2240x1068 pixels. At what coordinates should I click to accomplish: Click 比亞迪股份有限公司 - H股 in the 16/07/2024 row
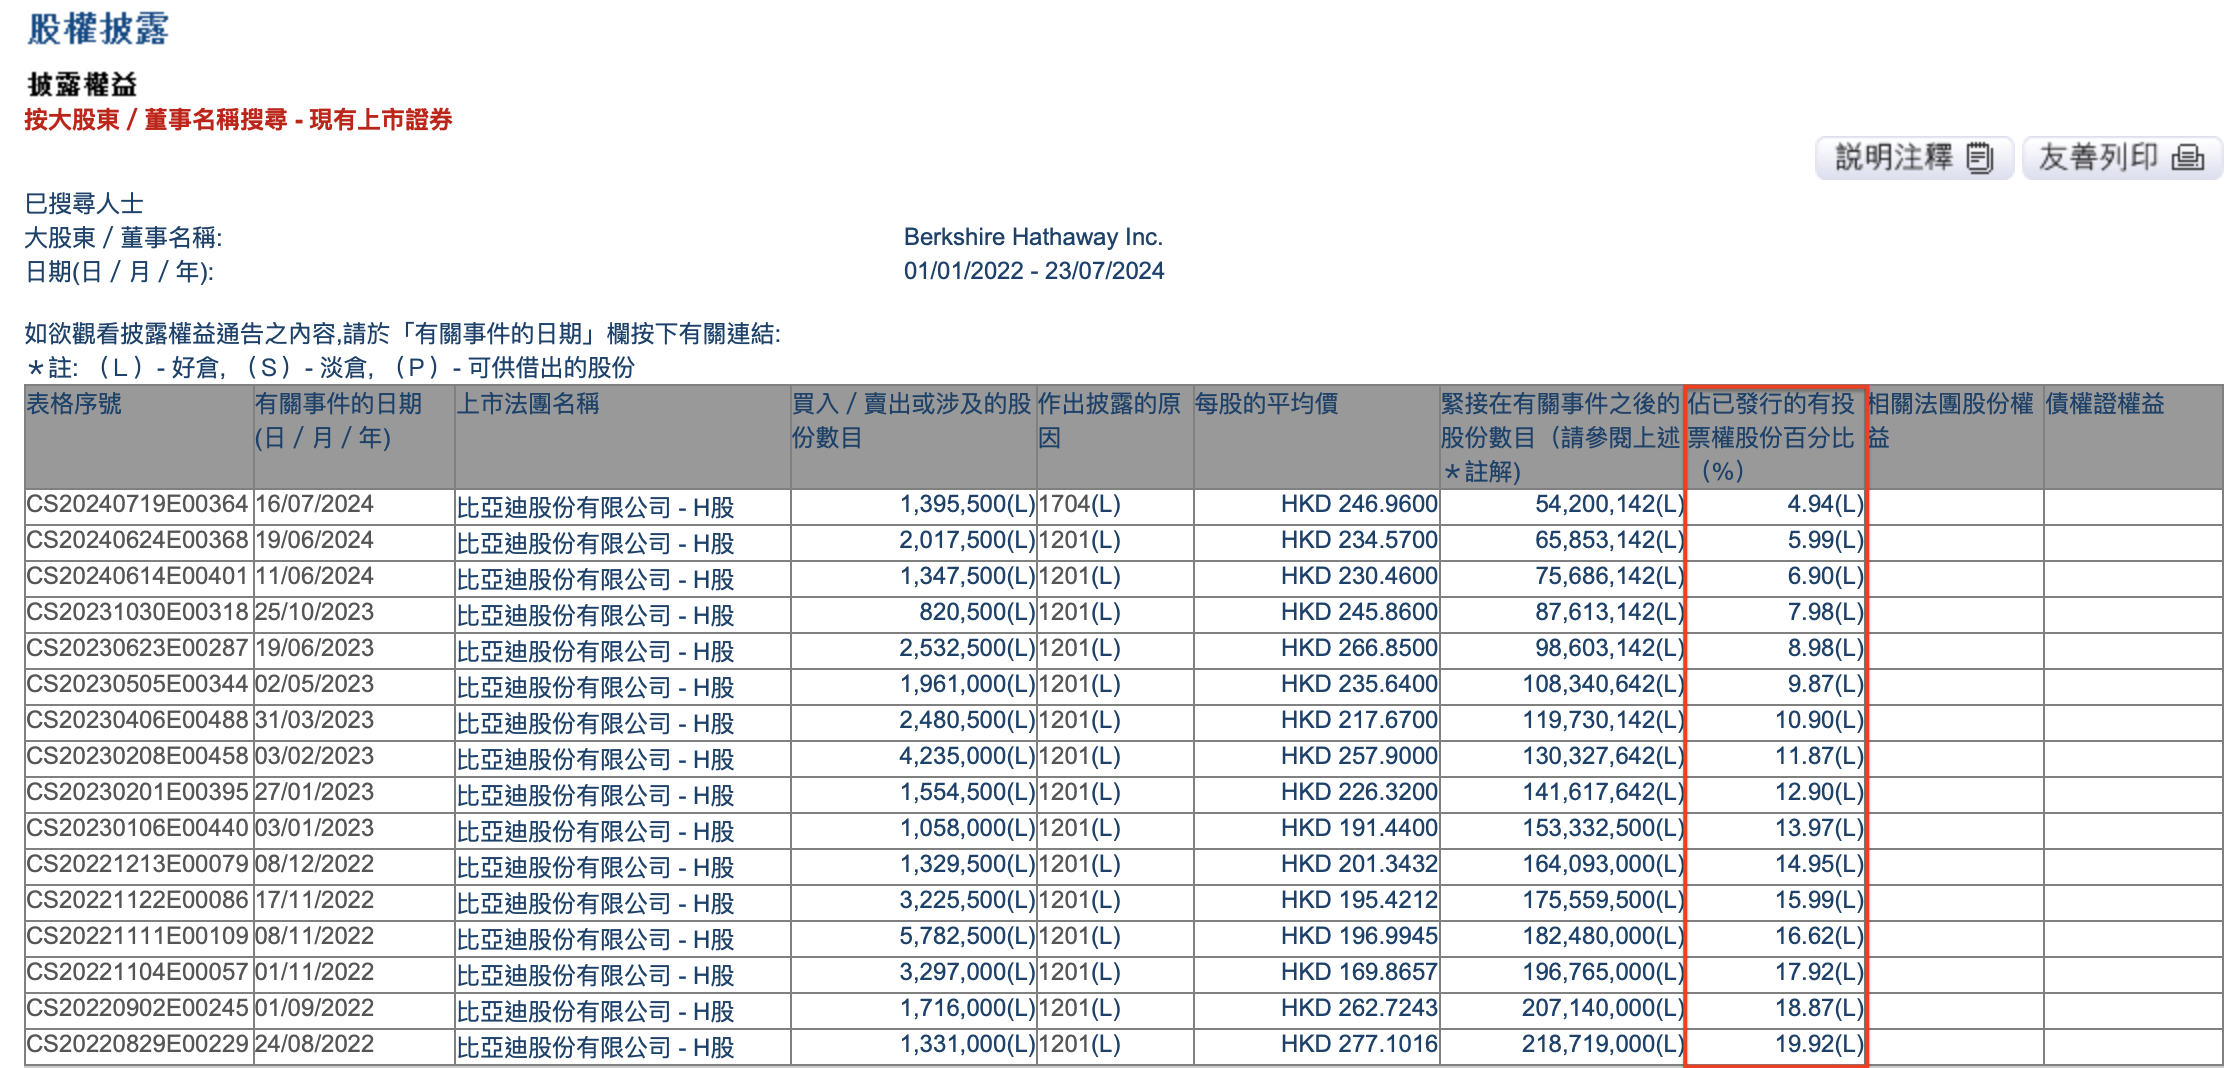click(x=596, y=507)
